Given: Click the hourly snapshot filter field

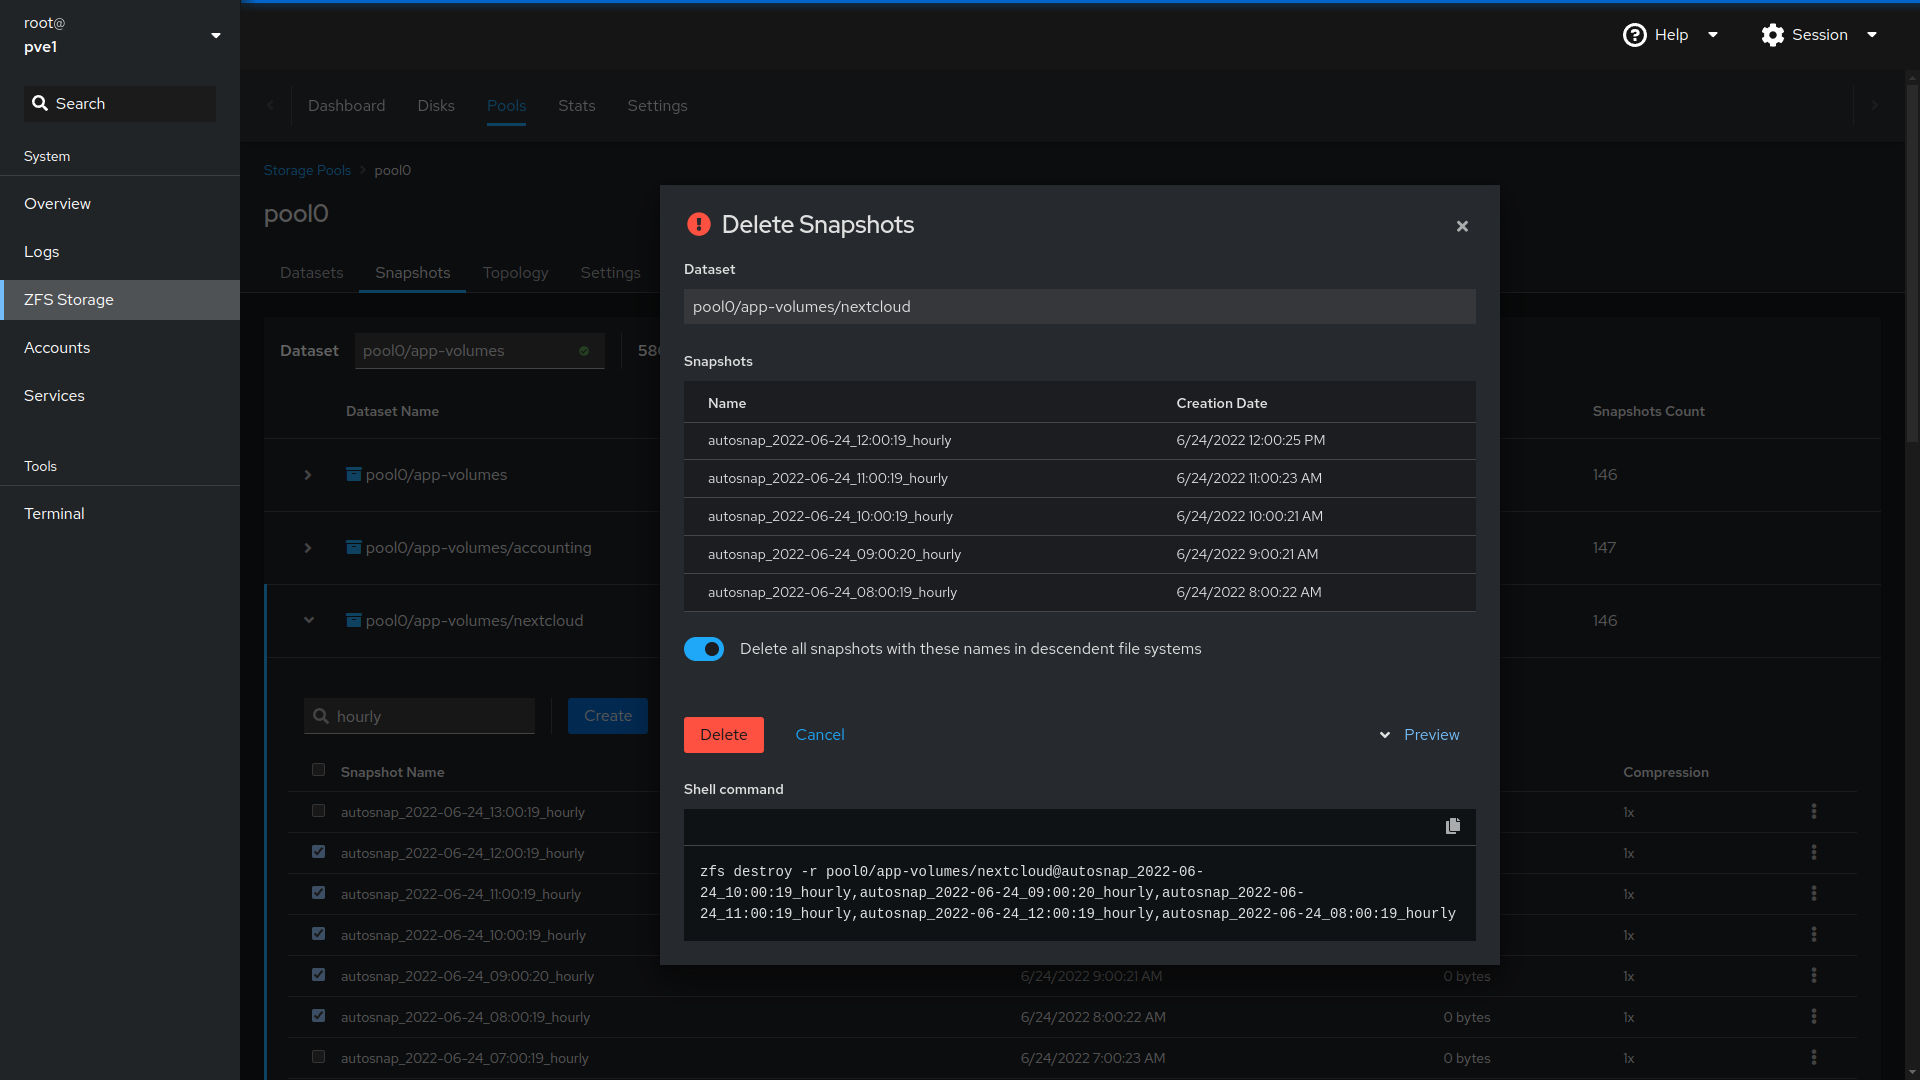Looking at the screenshot, I should tap(419, 716).
